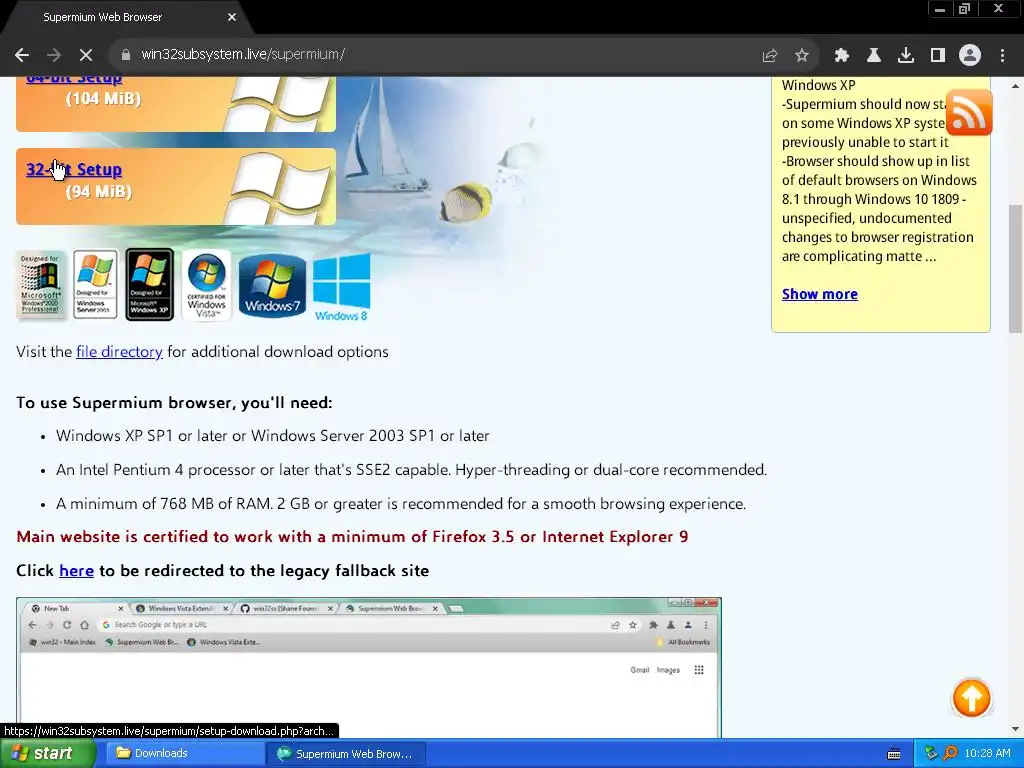
Task: Follow the 'here' legacy fallback link
Action: click(x=76, y=571)
